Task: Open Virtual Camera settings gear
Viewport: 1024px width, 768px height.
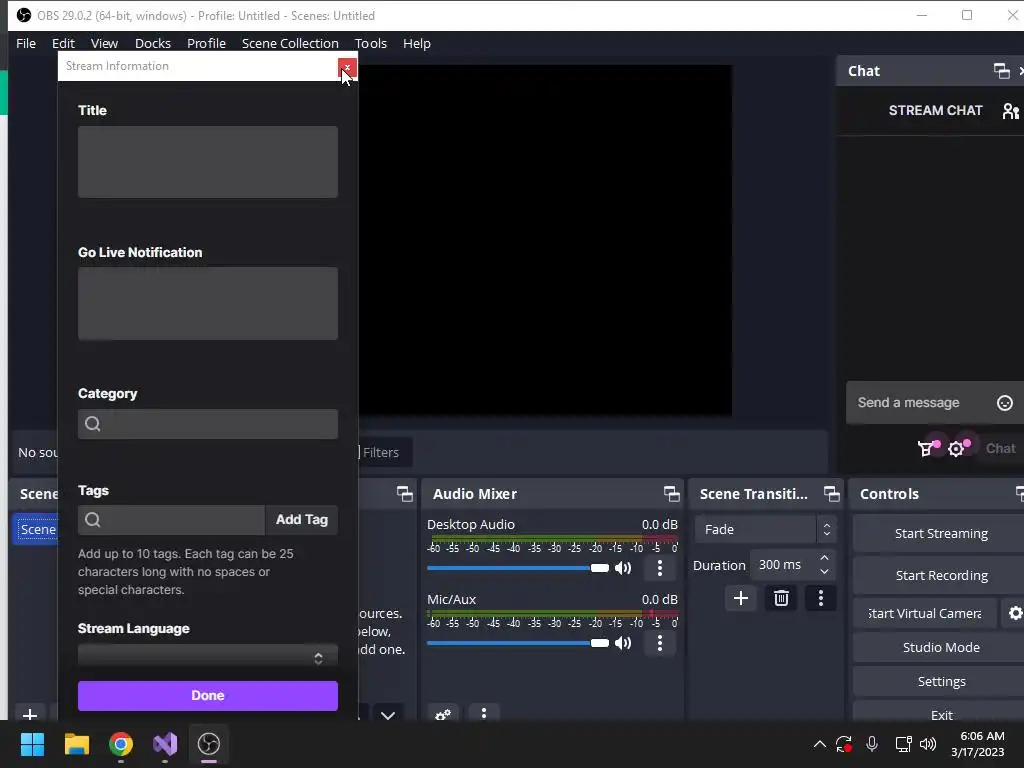Action: (1014, 613)
